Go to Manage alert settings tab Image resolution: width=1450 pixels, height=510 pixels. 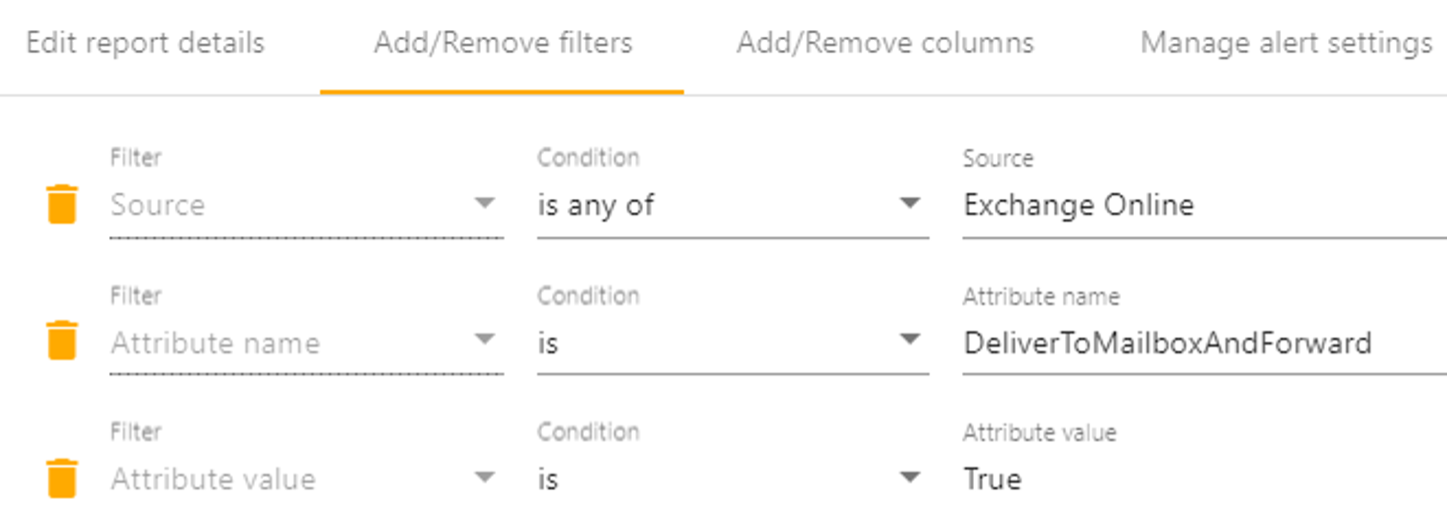[x=1286, y=44]
